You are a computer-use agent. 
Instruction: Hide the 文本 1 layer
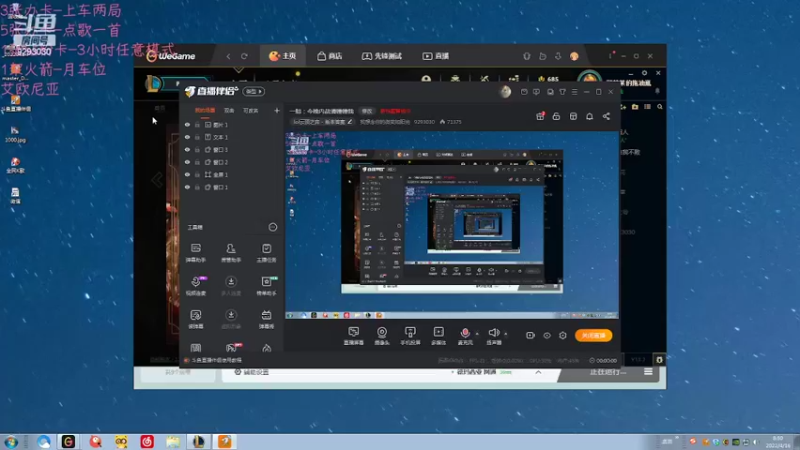pyautogui.click(x=187, y=137)
